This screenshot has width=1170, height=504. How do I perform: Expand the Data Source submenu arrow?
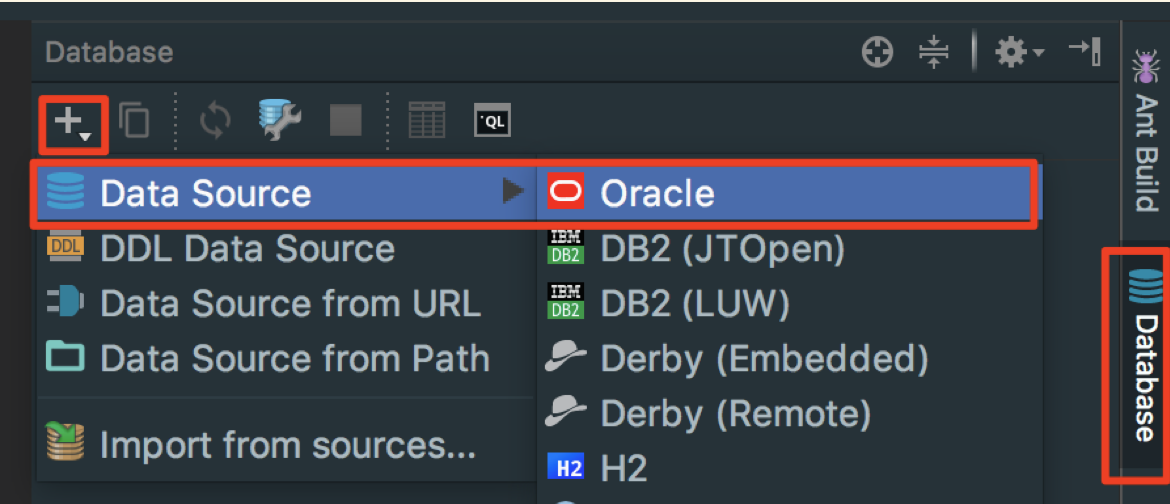coord(513,193)
